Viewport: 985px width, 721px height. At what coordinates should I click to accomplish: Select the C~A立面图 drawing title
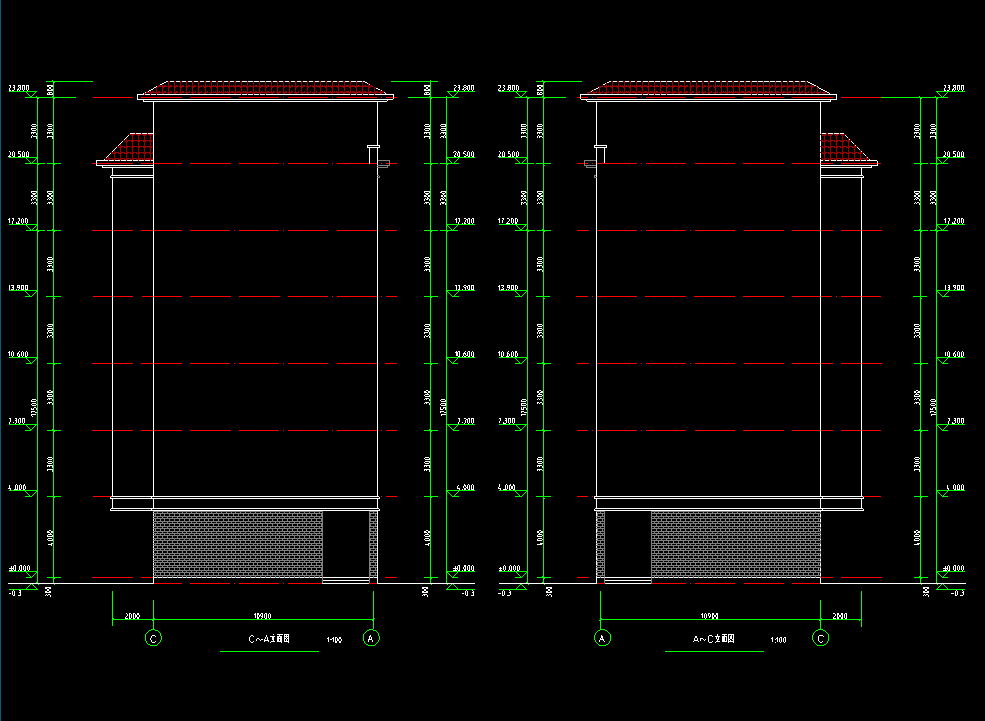click(268, 638)
